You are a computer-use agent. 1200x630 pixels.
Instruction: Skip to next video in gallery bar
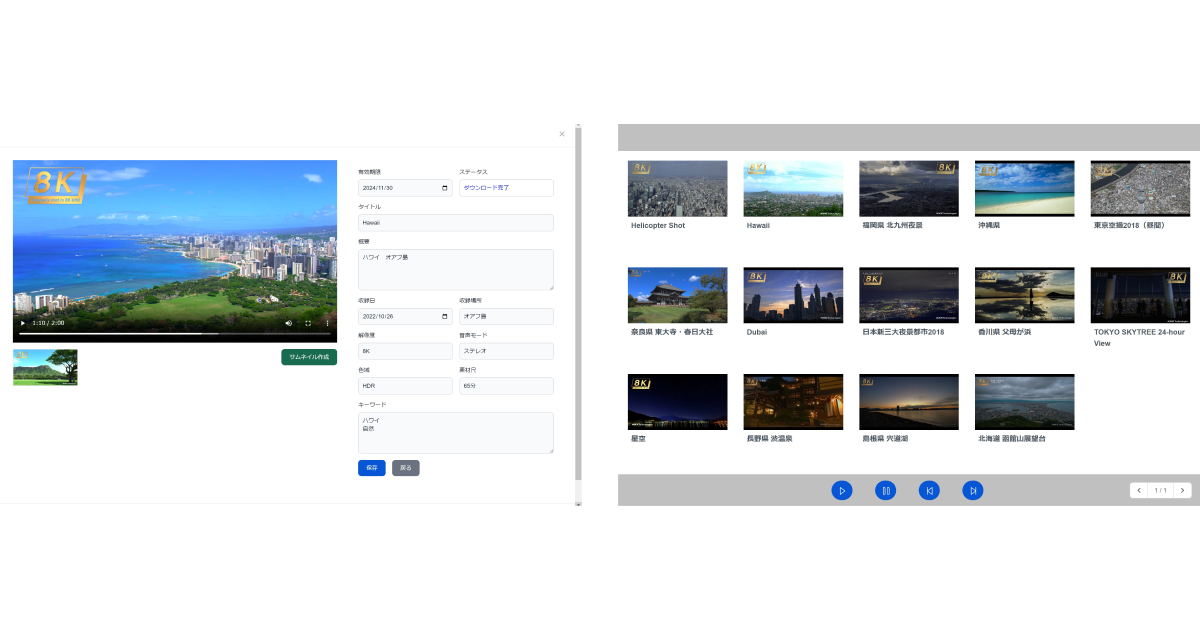click(x=973, y=490)
